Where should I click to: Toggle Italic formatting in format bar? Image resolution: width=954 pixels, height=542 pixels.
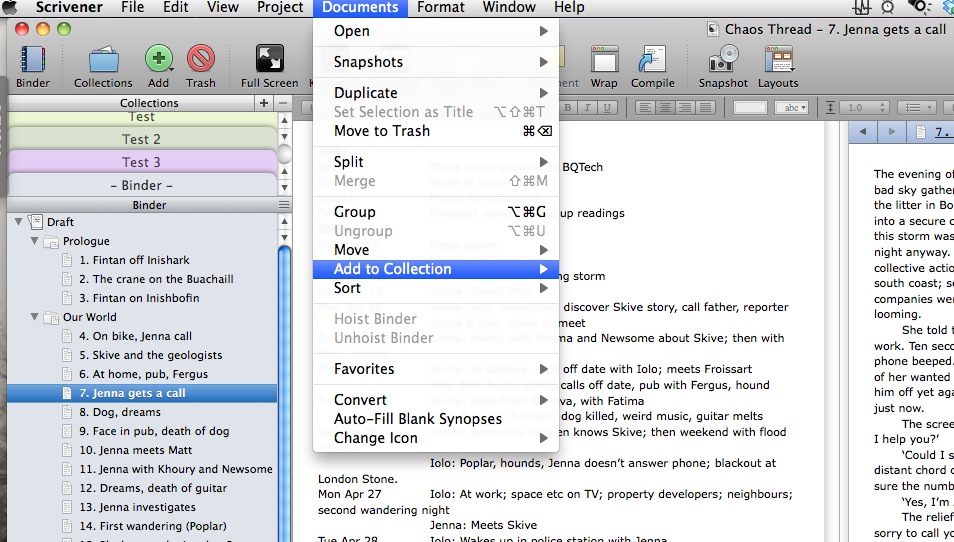coord(587,108)
